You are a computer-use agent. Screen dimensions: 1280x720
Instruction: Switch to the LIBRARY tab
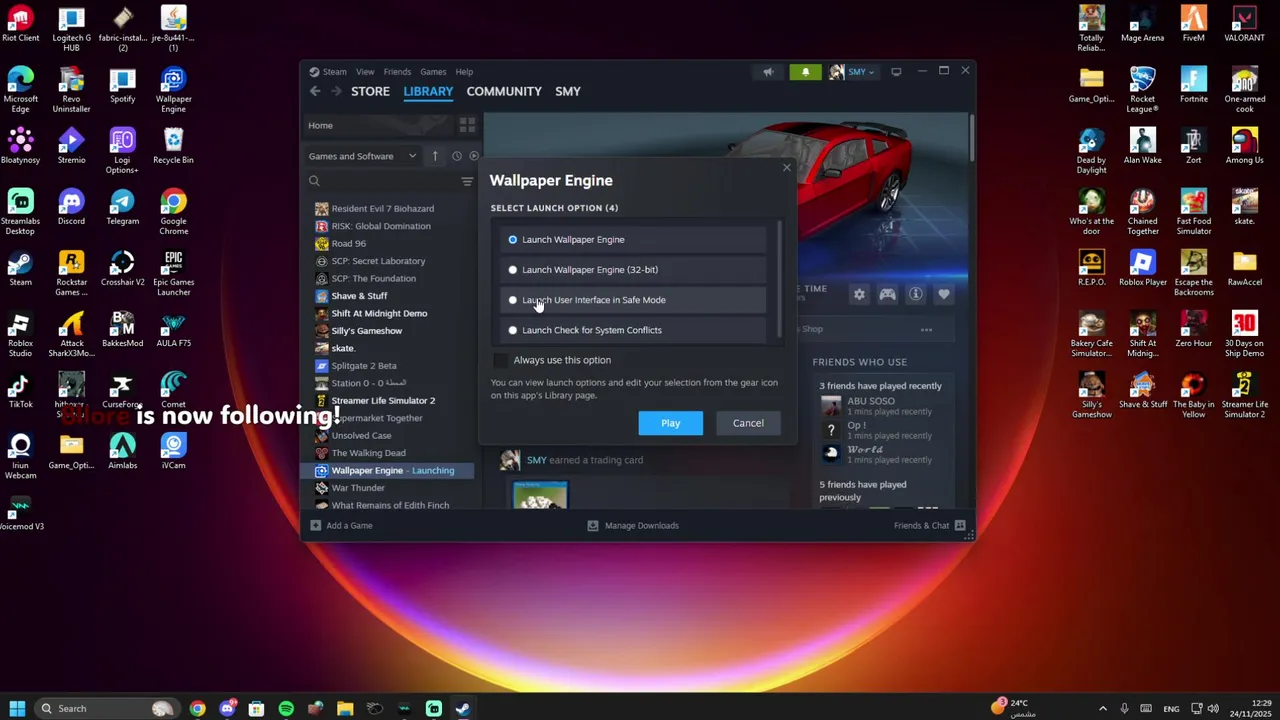(428, 91)
